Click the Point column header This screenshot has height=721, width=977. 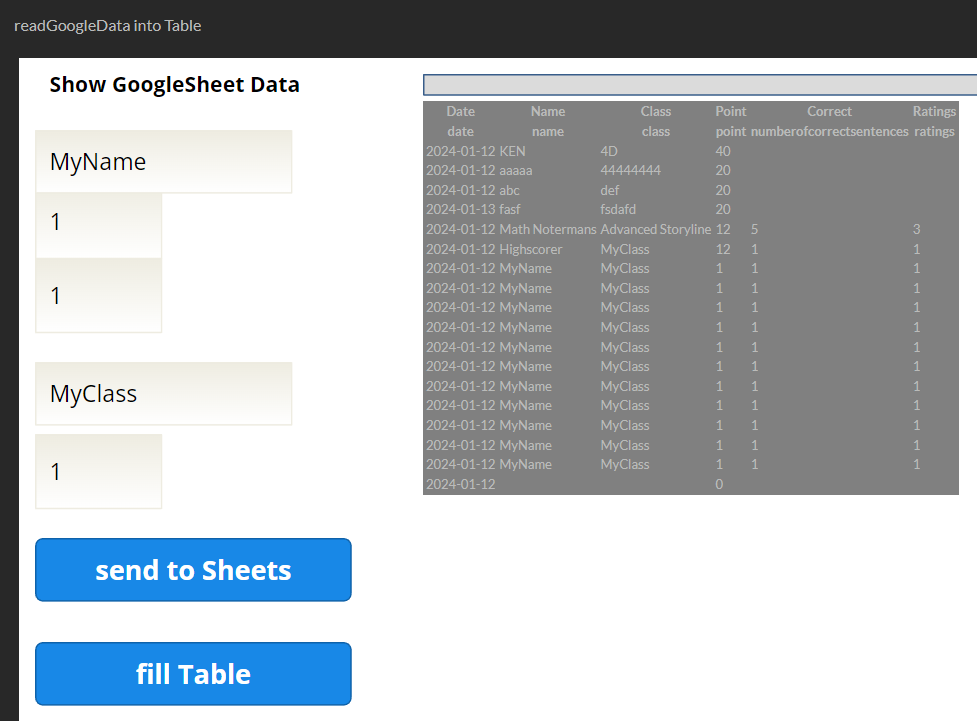tap(730, 111)
